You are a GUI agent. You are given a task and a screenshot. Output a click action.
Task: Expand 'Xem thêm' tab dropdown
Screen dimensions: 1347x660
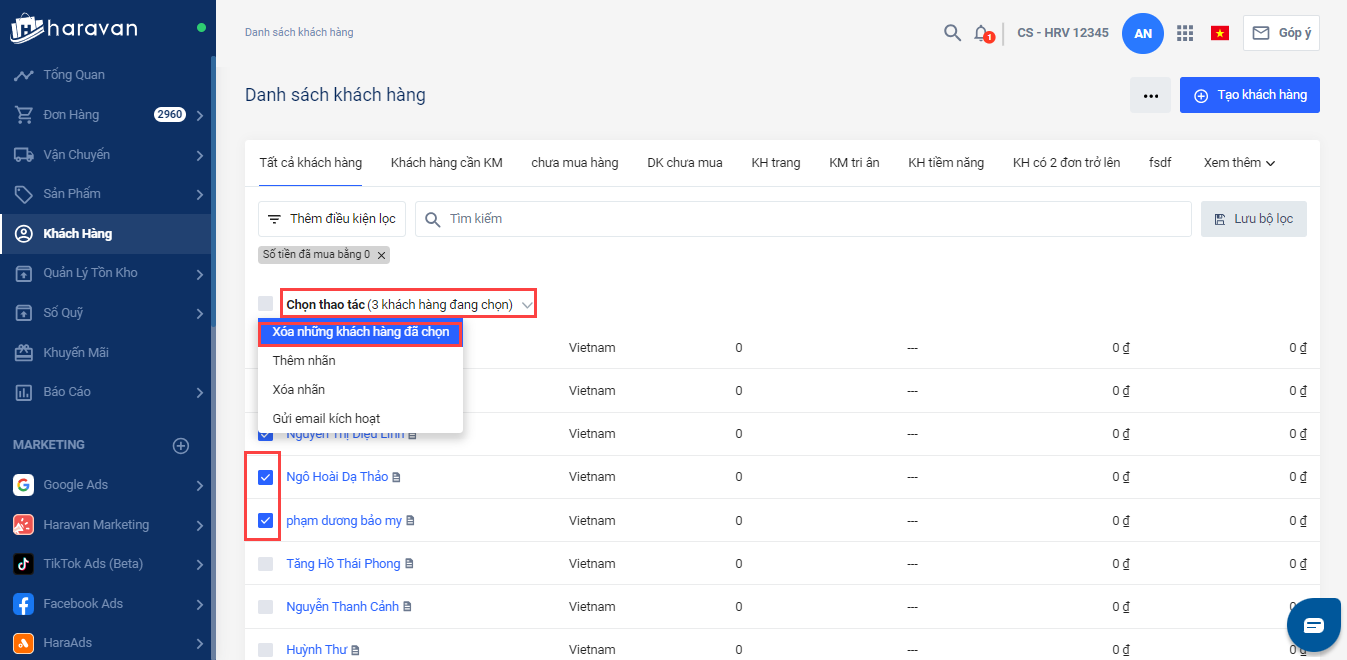1239,162
